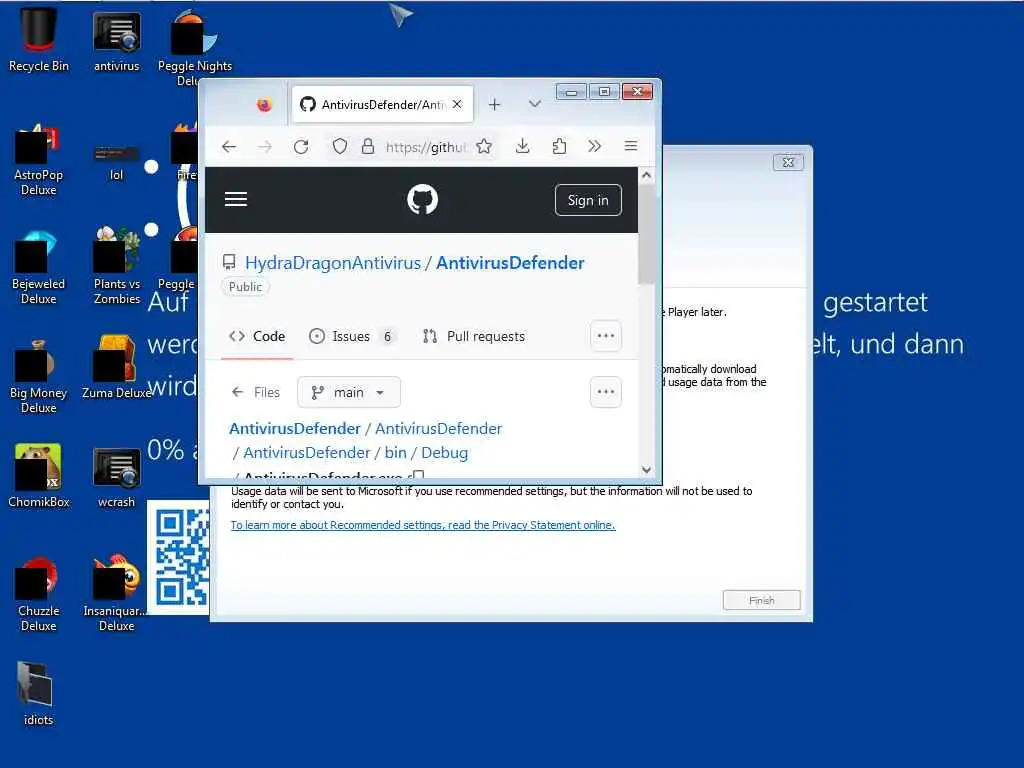Open the wcrash desktop shortcut
The image size is (1024, 768).
[x=116, y=478]
